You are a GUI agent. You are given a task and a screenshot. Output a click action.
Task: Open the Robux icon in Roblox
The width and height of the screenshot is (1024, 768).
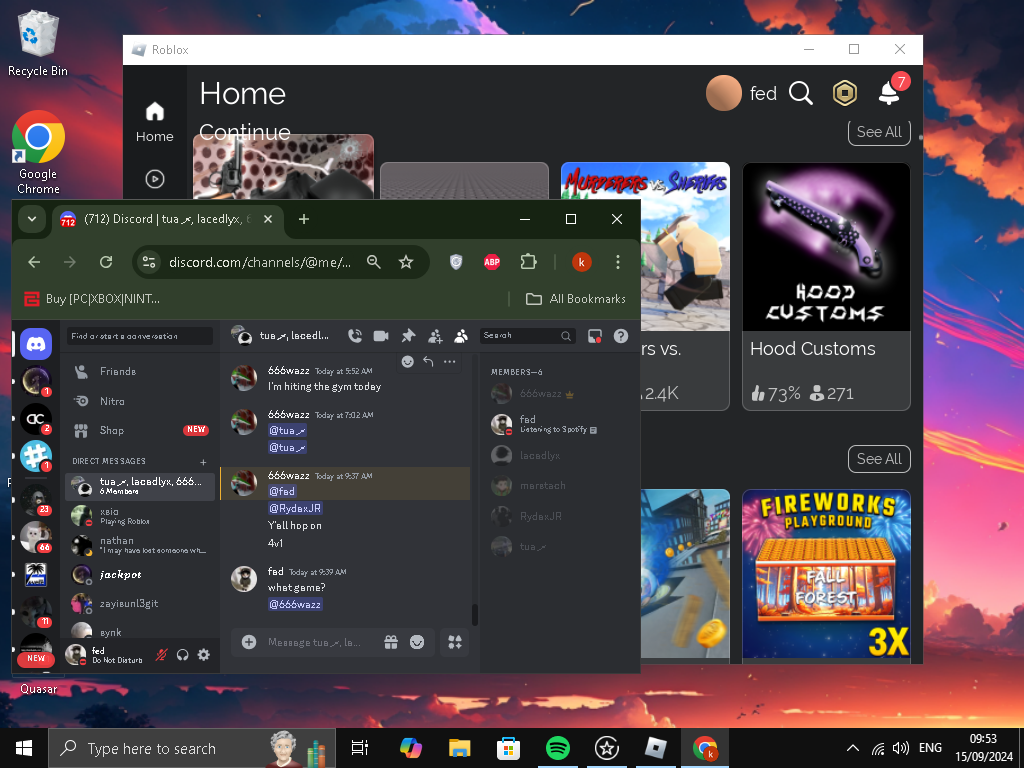[844, 93]
